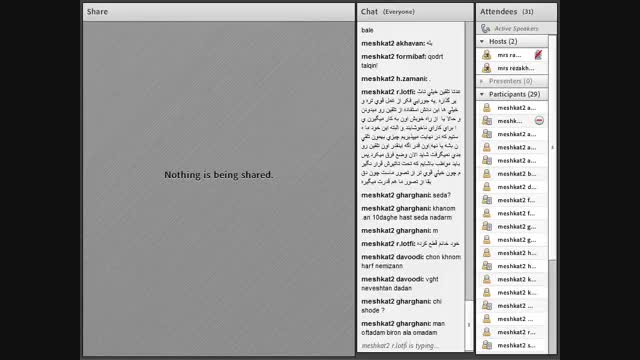
Task: Collapse the Participants (29) group arrow
Action: click(x=482, y=94)
